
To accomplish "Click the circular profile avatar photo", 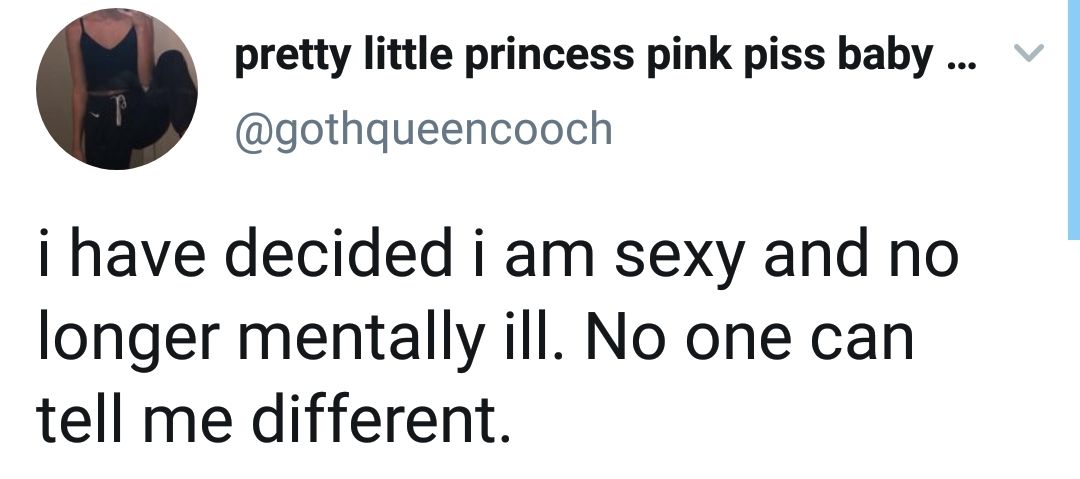I will [116, 88].
